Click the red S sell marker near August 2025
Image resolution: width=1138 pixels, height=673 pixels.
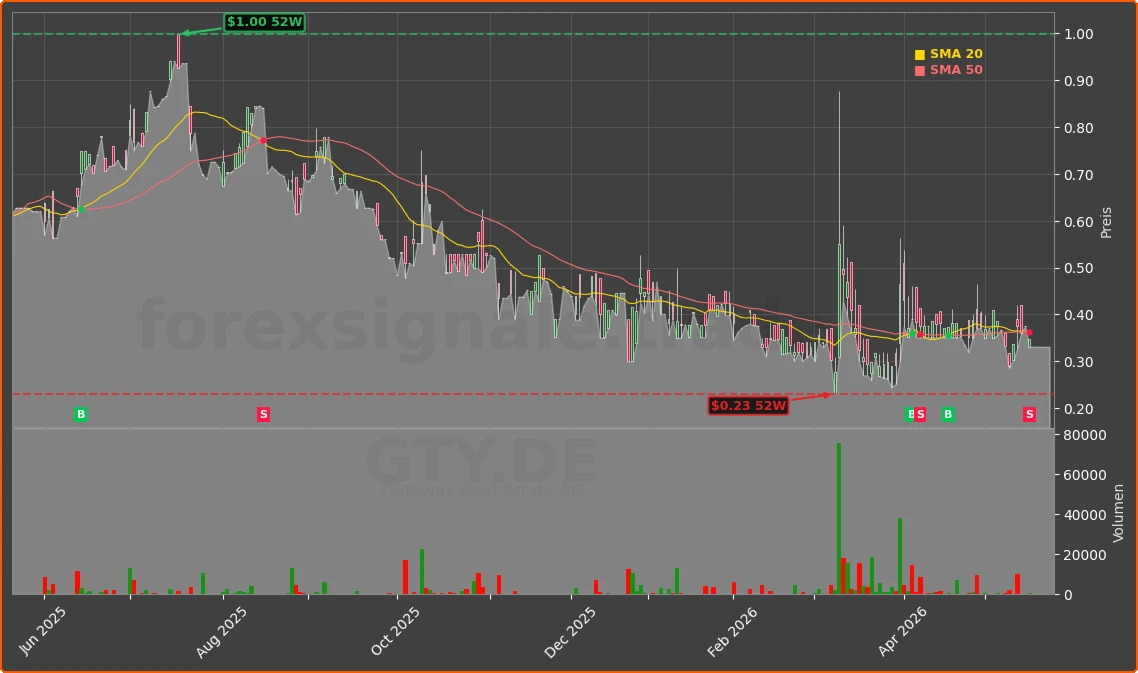(x=263, y=415)
